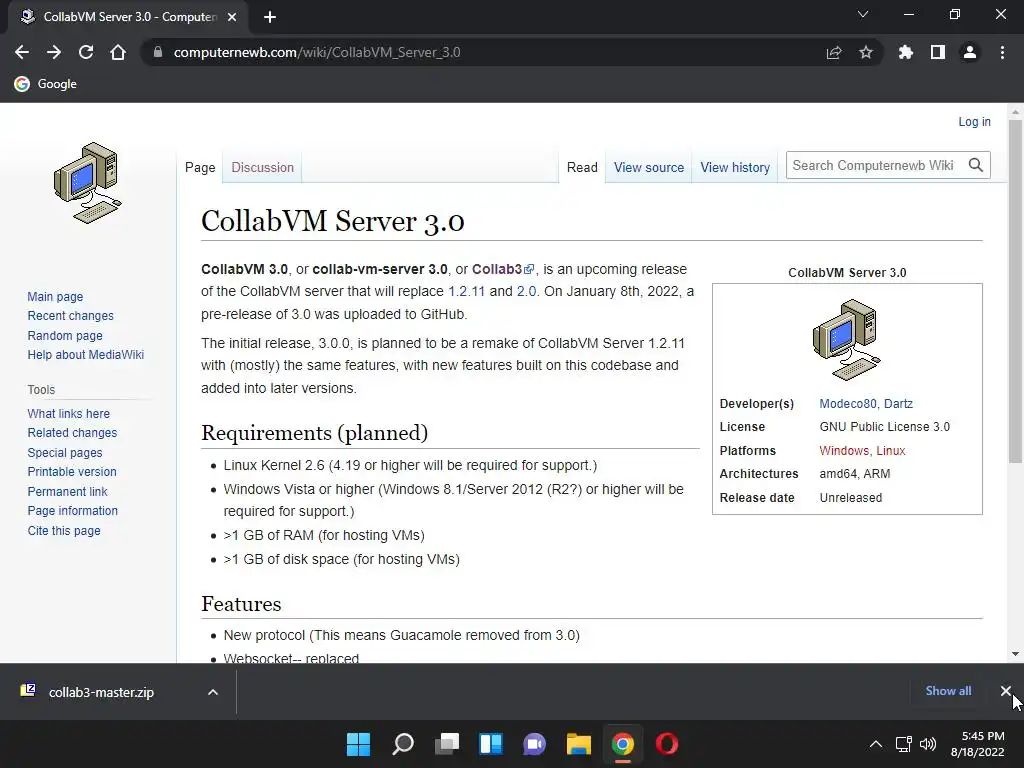Open the Windows Start menu

point(358,744)
